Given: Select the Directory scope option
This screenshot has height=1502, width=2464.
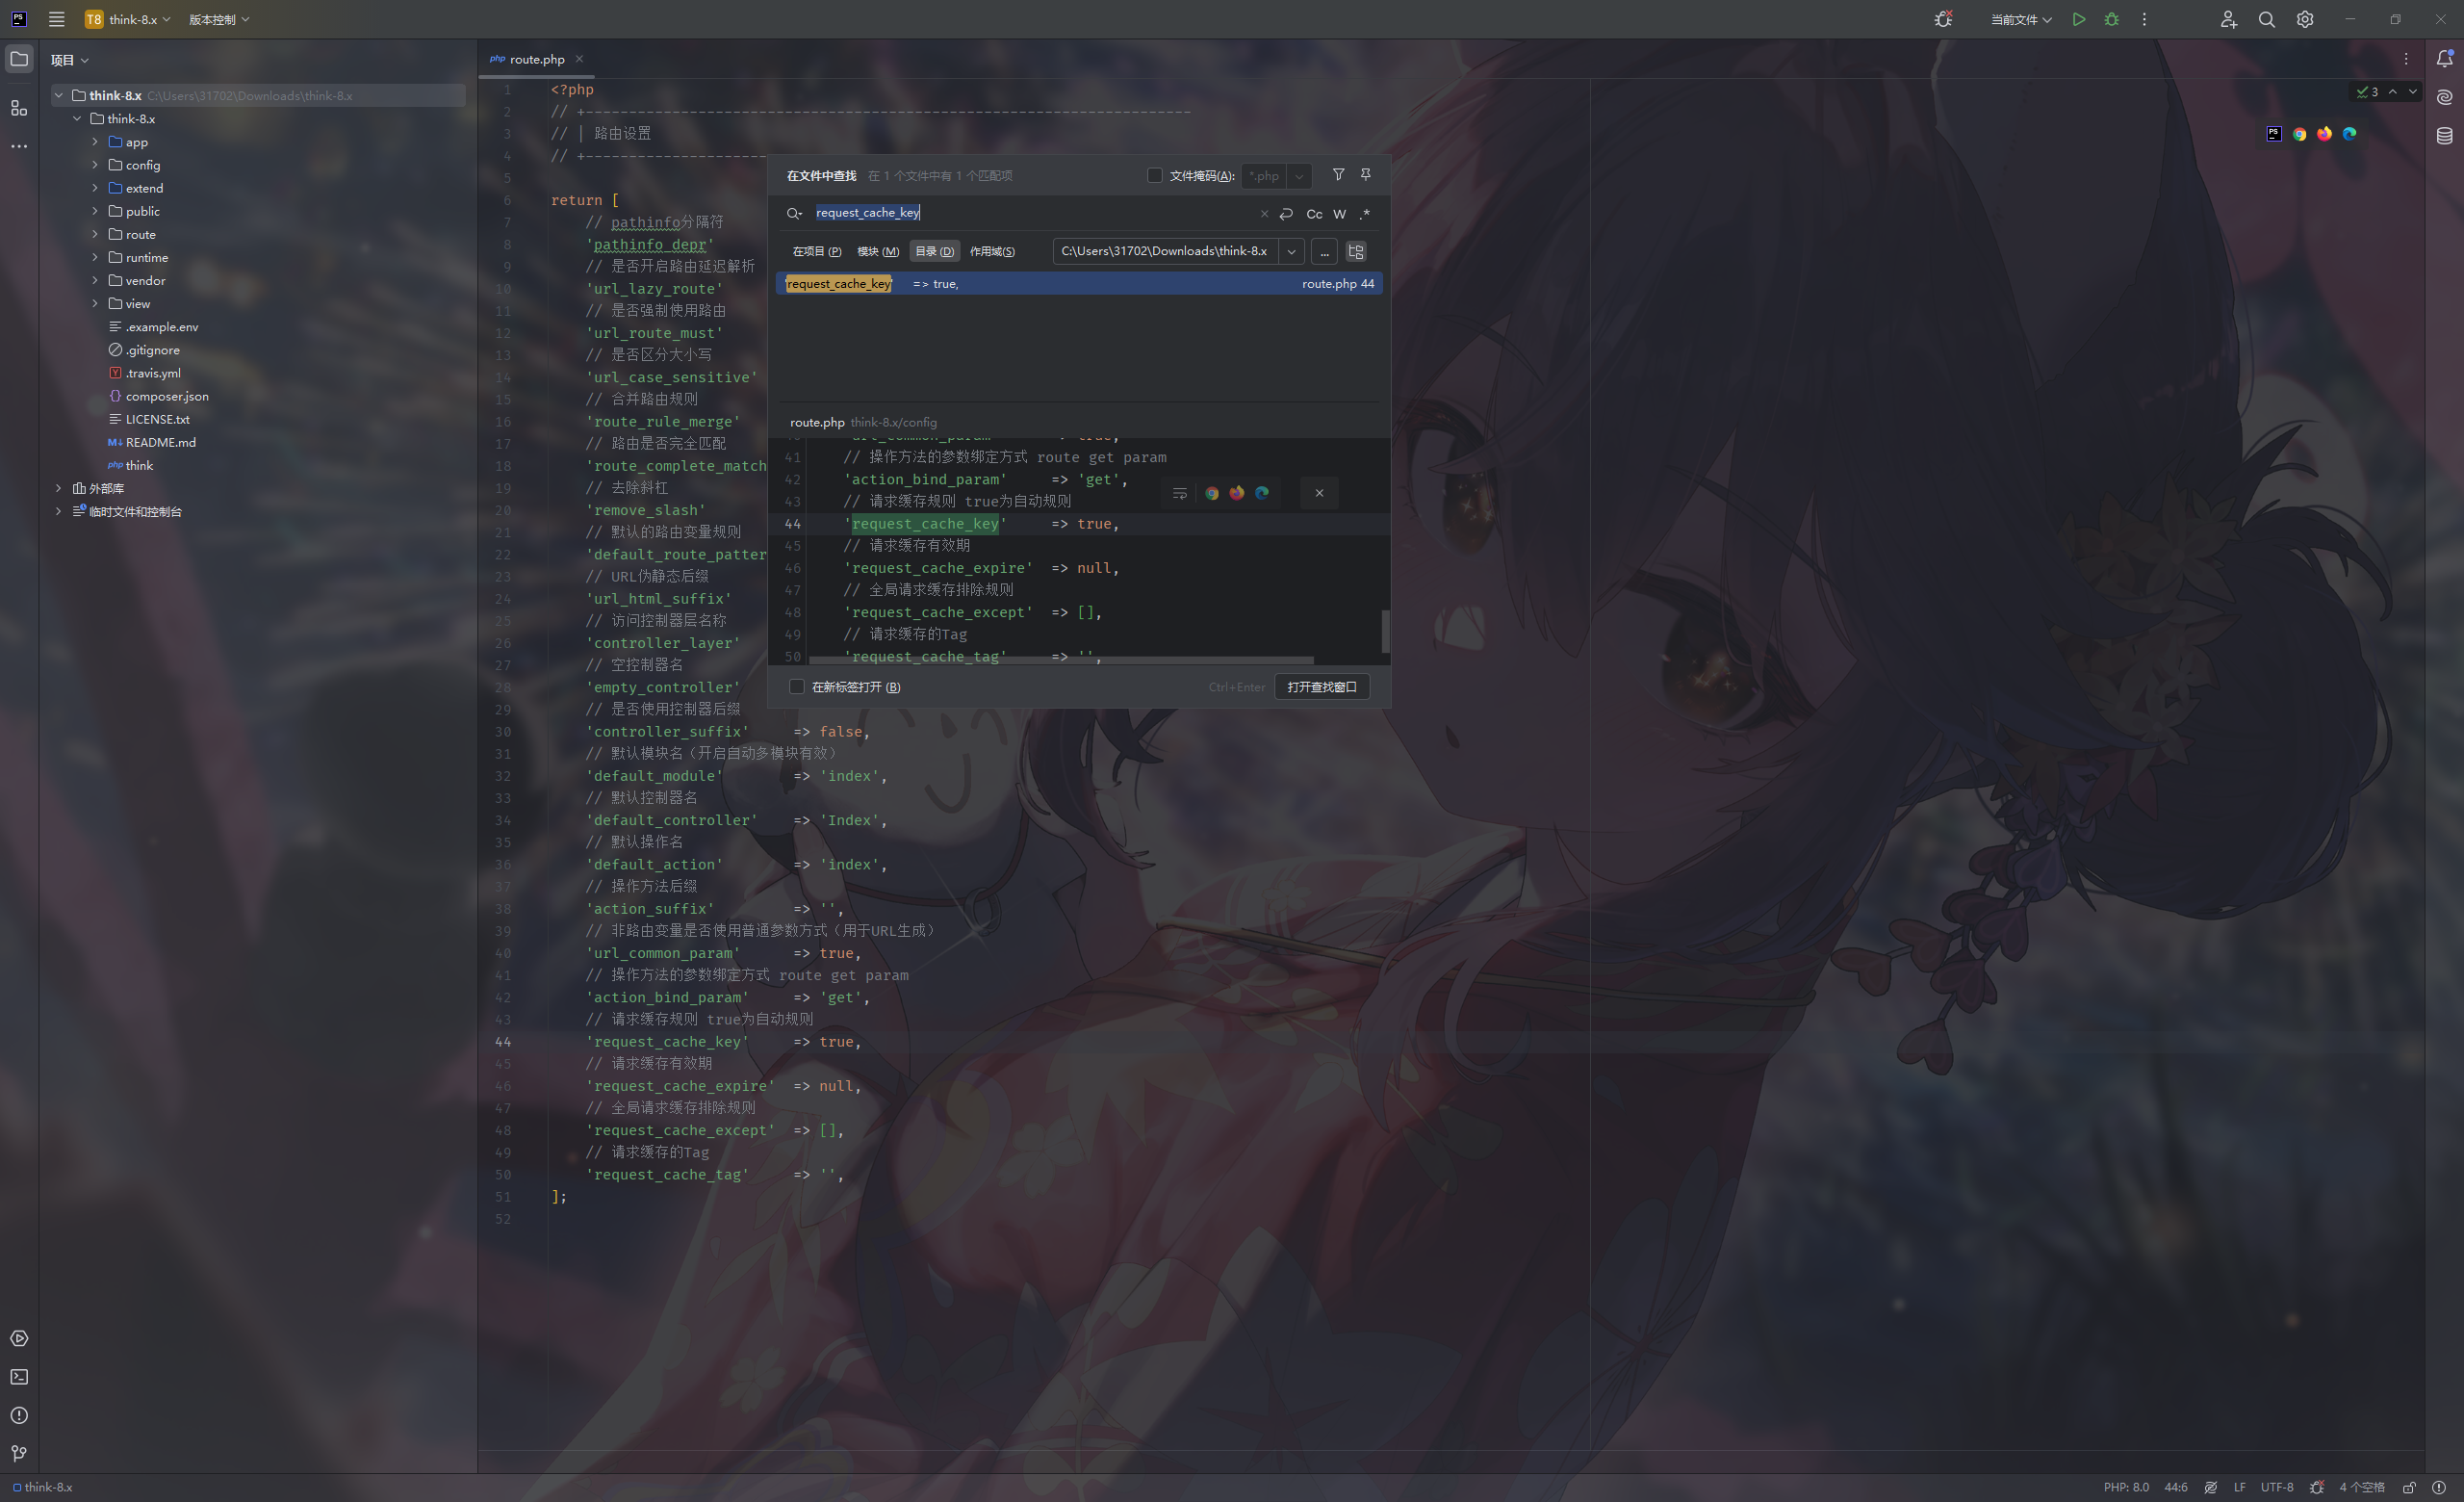Looking at the screenshot, I should (934, 251).
